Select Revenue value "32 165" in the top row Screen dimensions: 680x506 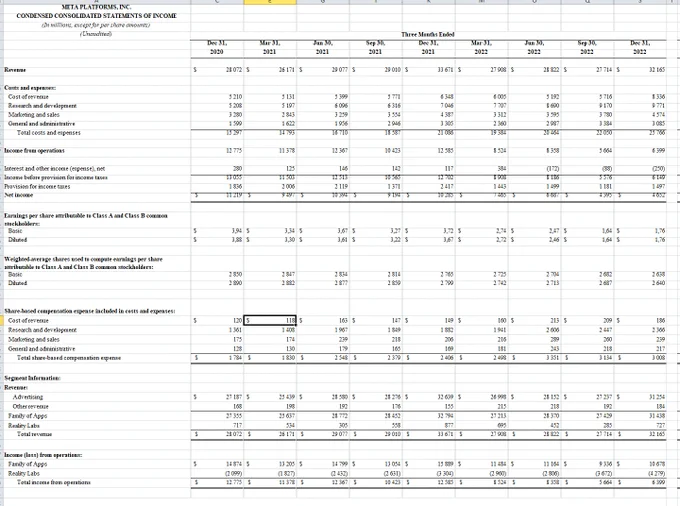pos(657,69)
